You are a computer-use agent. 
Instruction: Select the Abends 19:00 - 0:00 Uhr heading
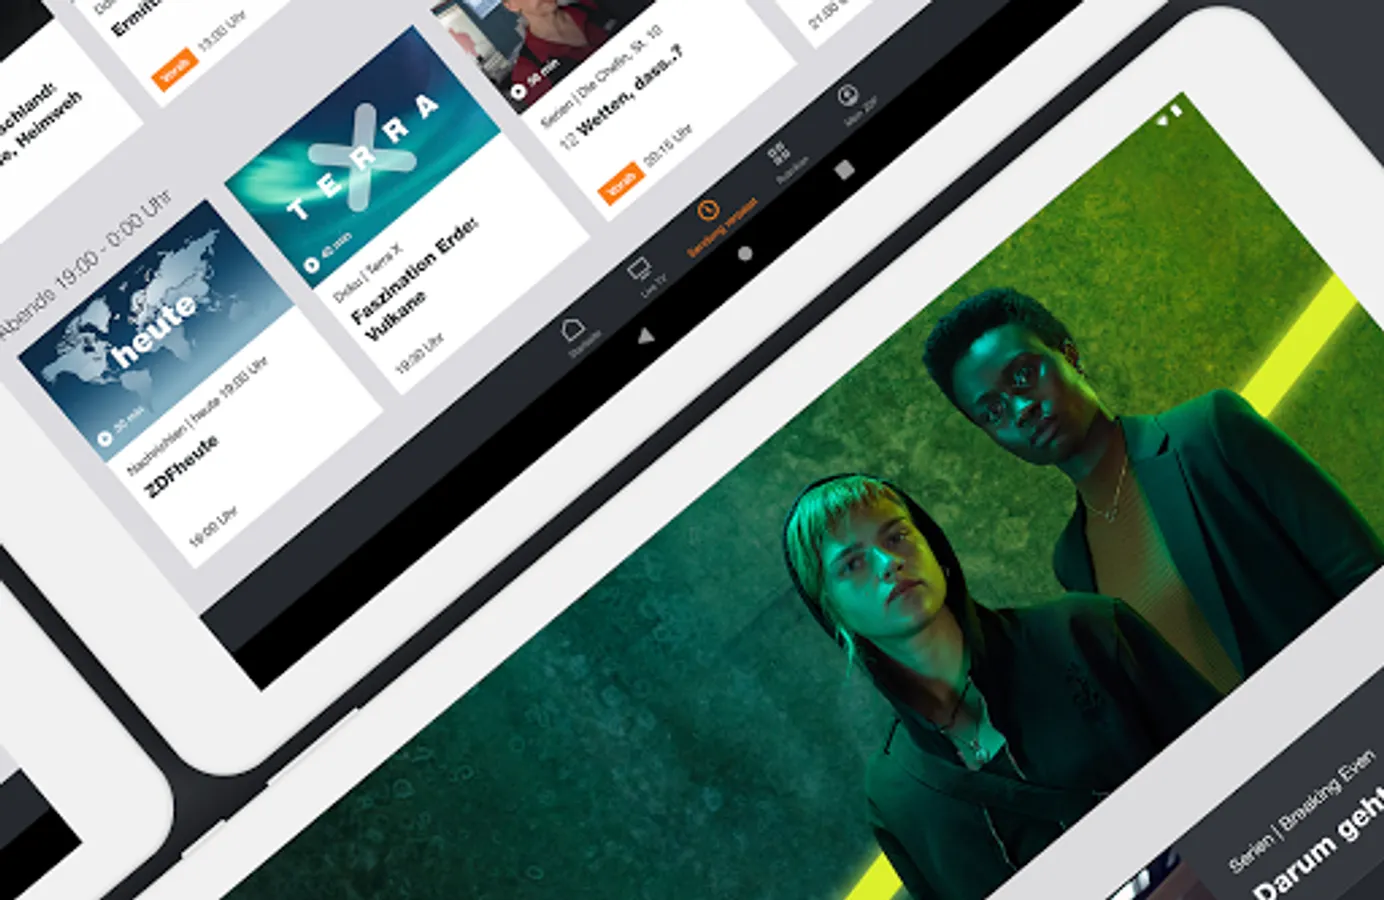click(85, 265)
